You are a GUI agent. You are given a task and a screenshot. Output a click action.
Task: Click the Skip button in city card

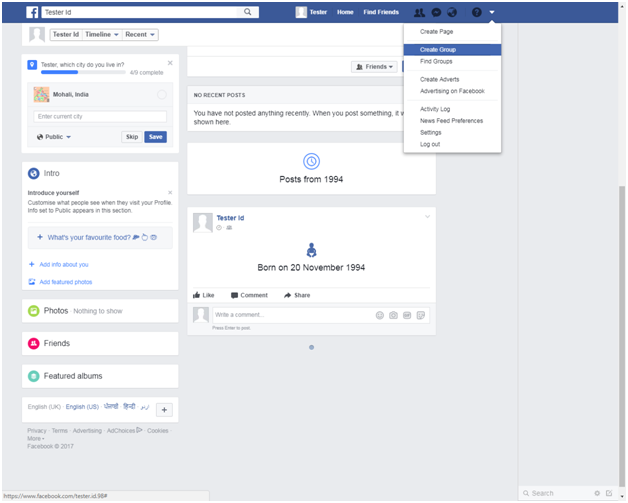pos(132,137)
